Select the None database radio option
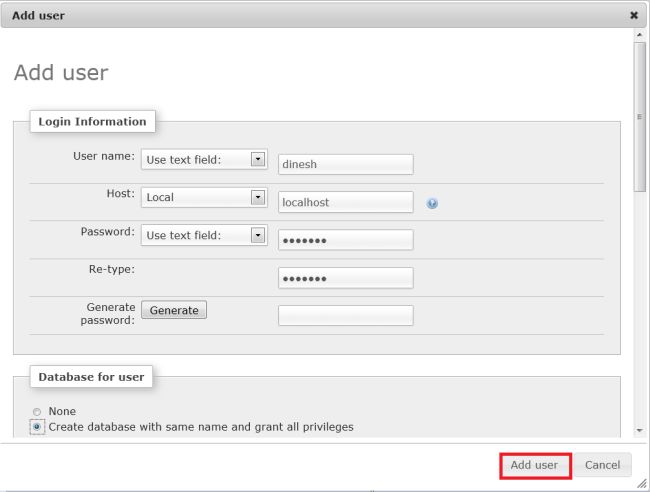This screenshot has width=650, height=492. tap(37, 412)
